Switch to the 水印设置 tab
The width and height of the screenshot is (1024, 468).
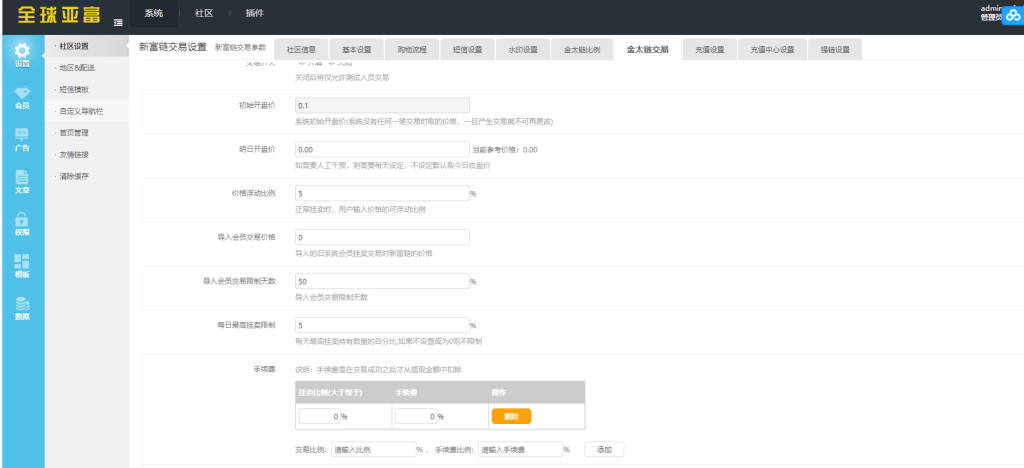point(522,50)
